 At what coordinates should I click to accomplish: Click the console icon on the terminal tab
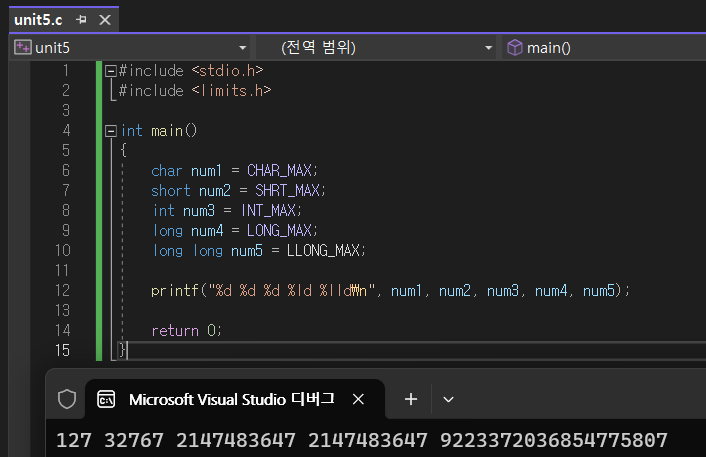[106, 399]
